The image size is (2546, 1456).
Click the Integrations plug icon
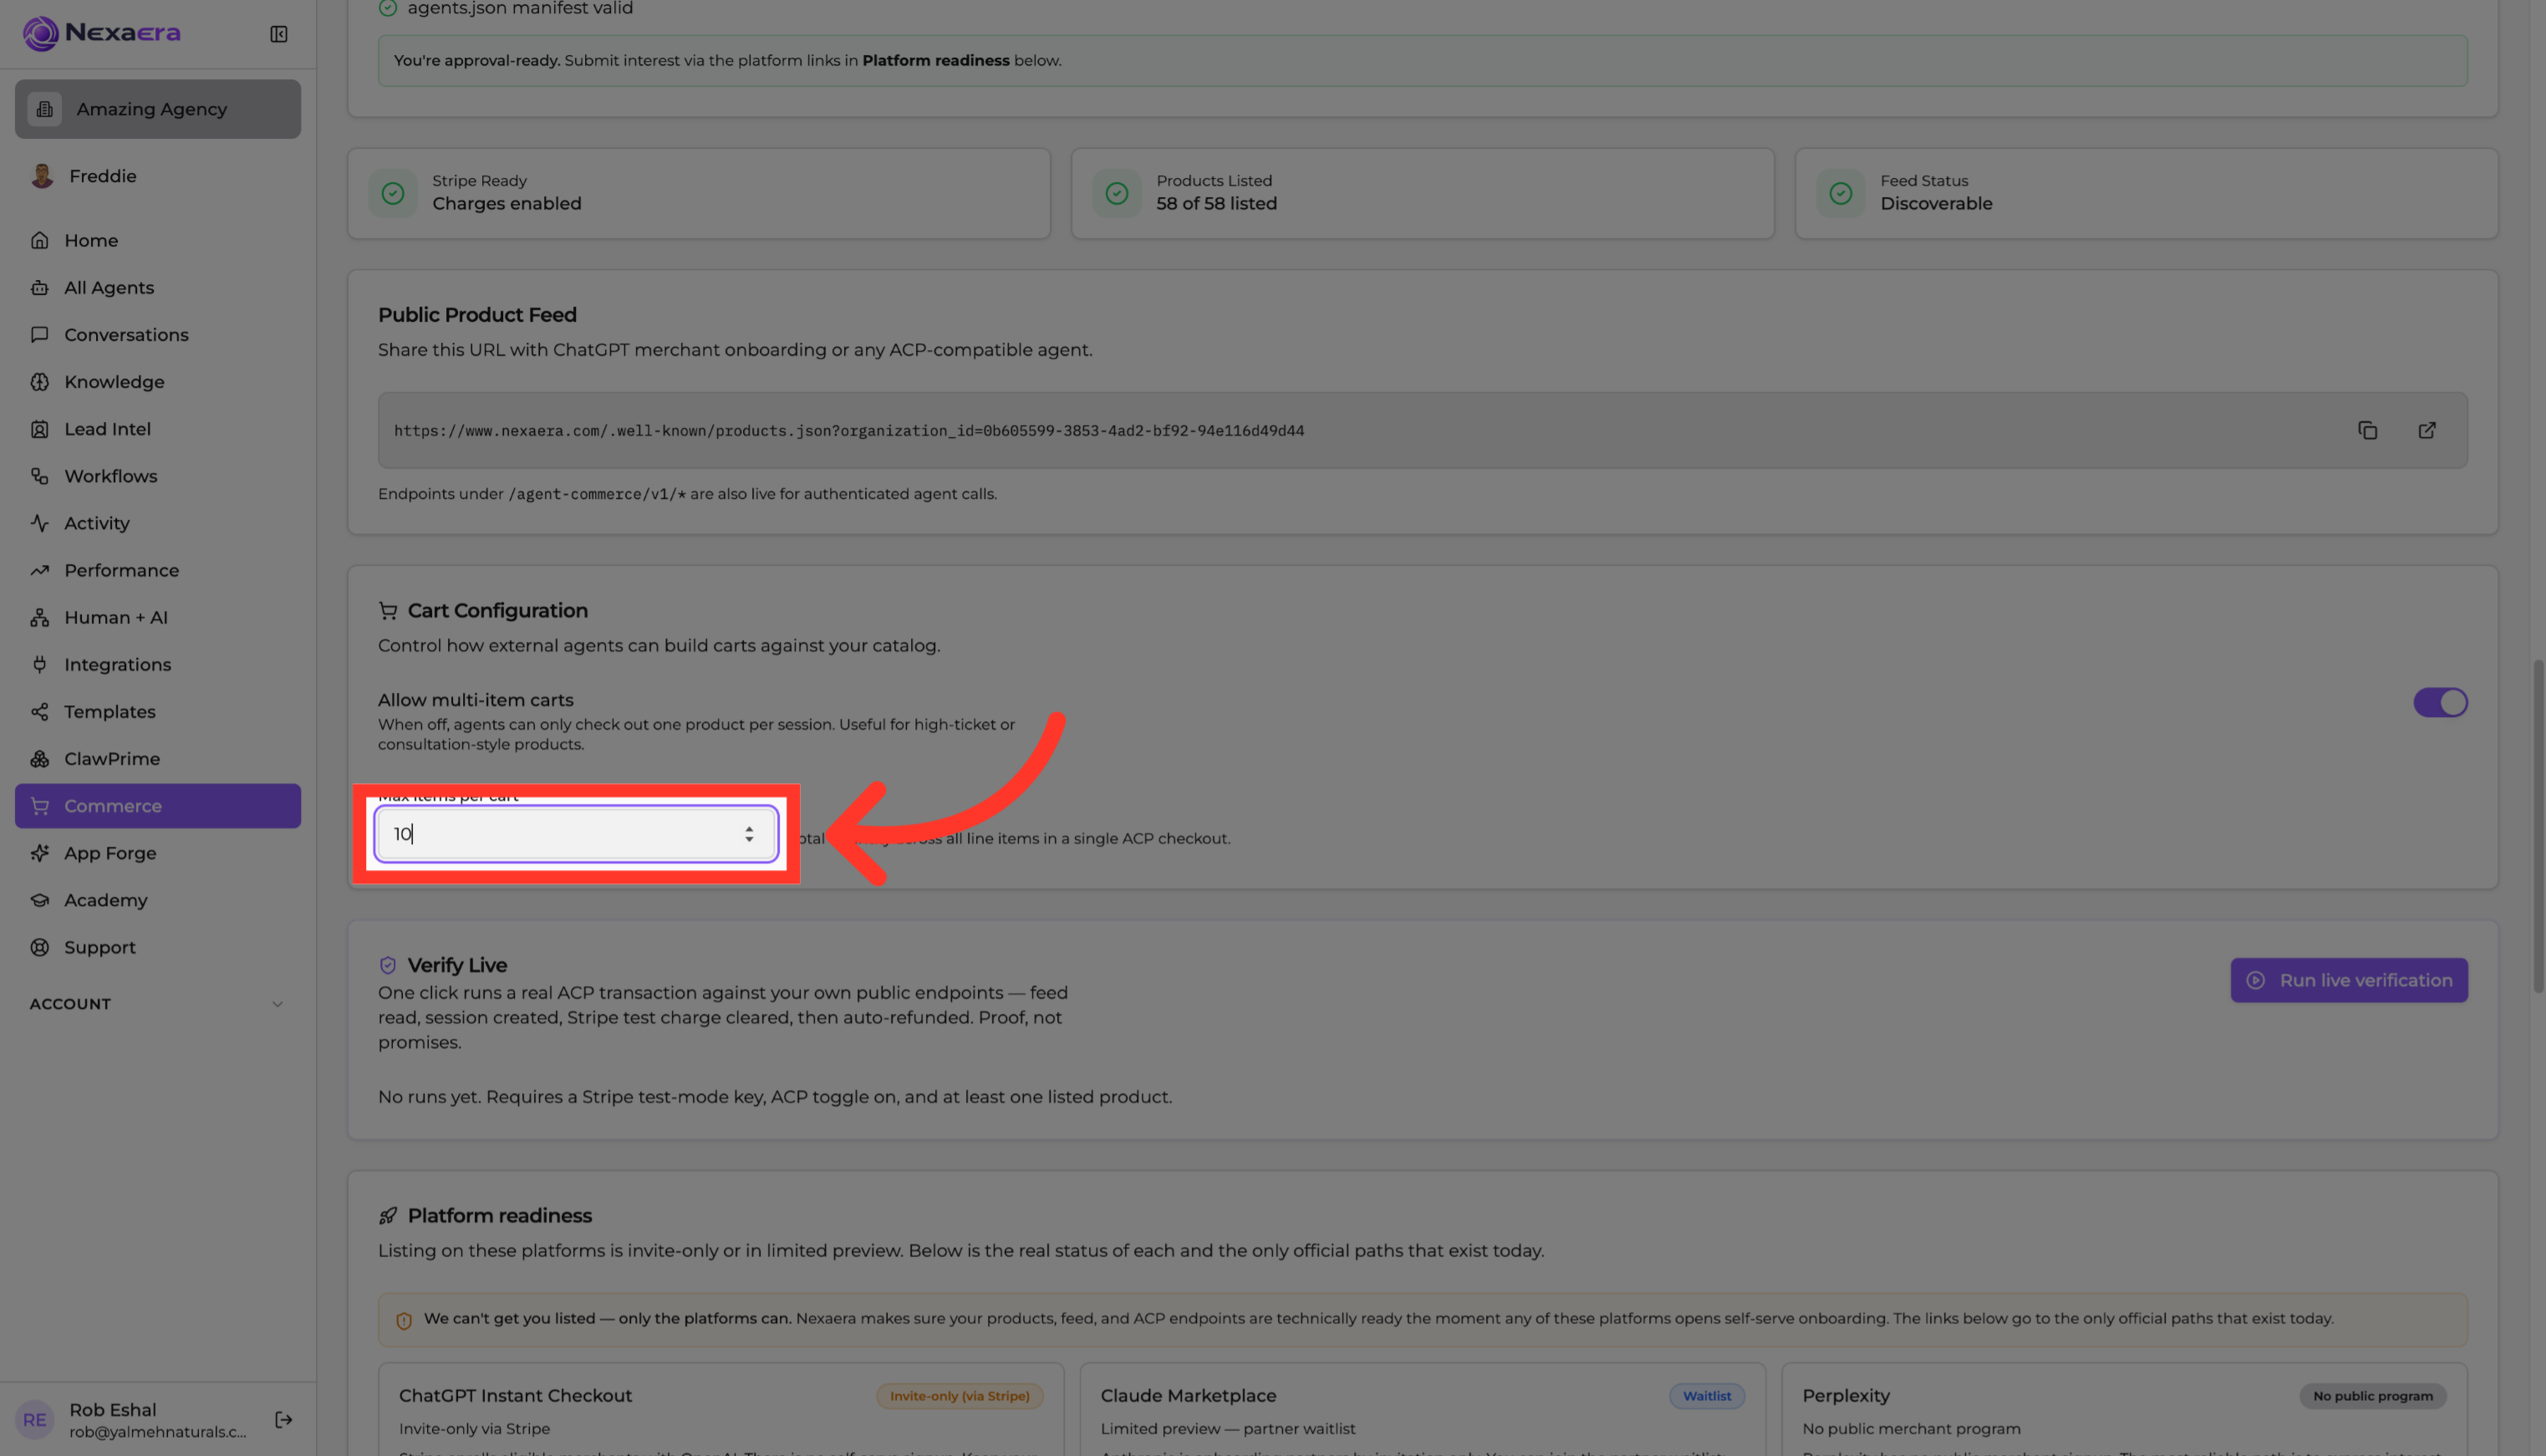click(x=40, y=664)
